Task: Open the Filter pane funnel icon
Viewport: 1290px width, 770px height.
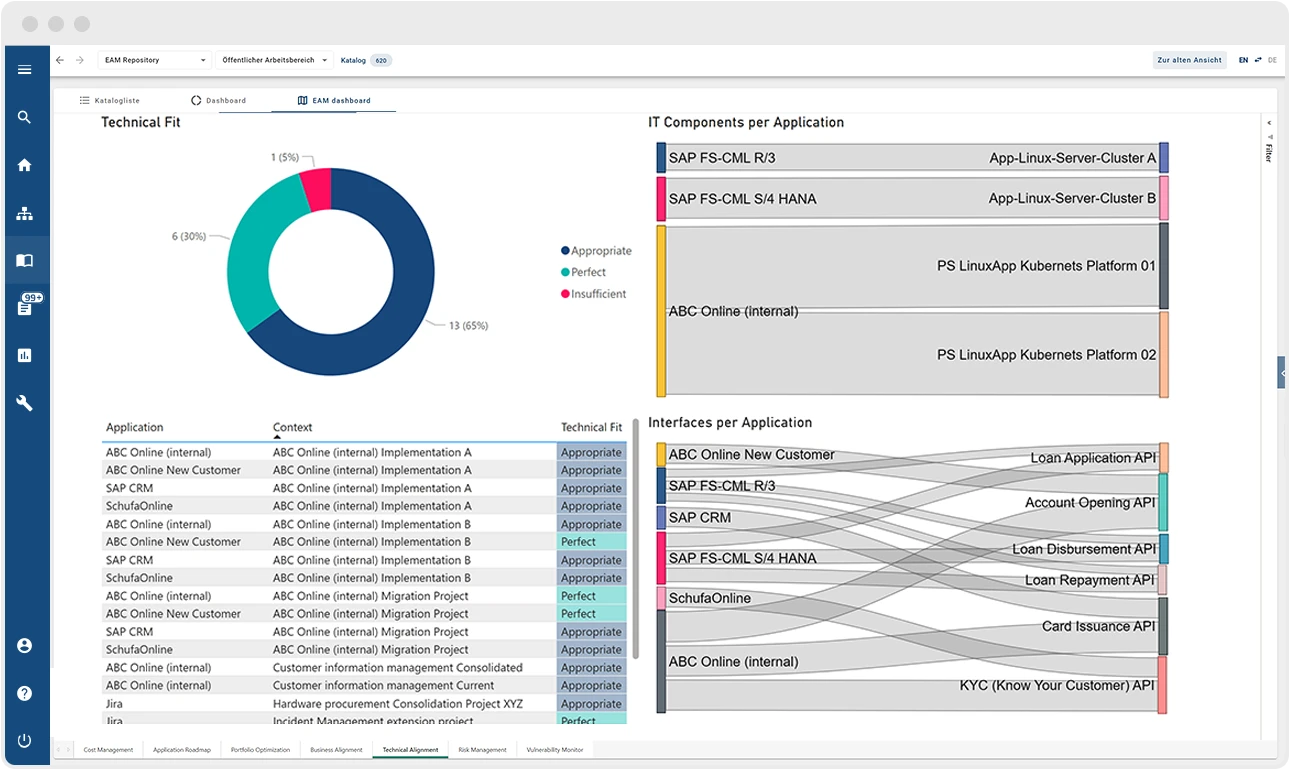Action: pos(1269,137)
